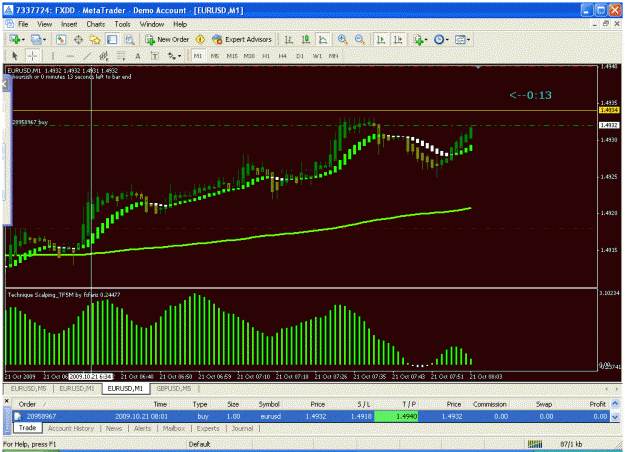625x452 pixels.
Task: Toggle chart shift from right edge
Action: click(x=398, y=39)
